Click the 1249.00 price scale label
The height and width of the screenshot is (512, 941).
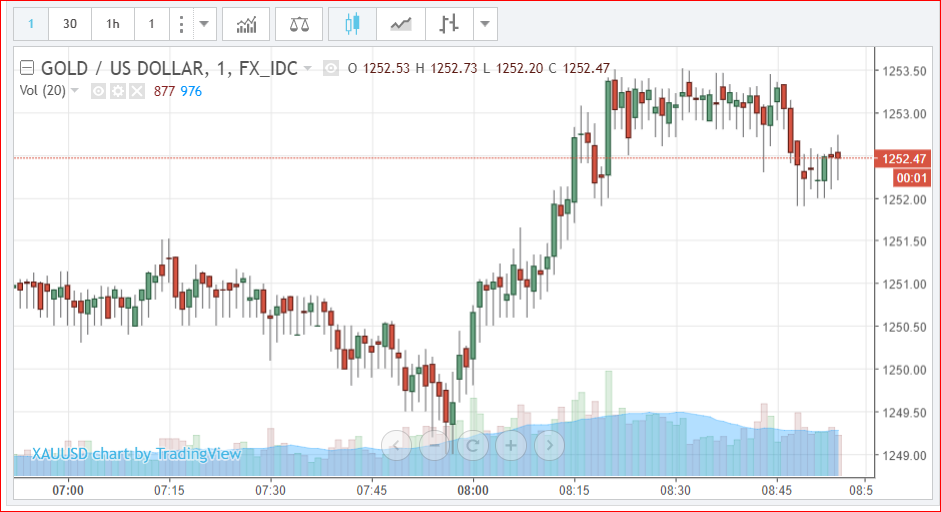click(x=904, y=456)
